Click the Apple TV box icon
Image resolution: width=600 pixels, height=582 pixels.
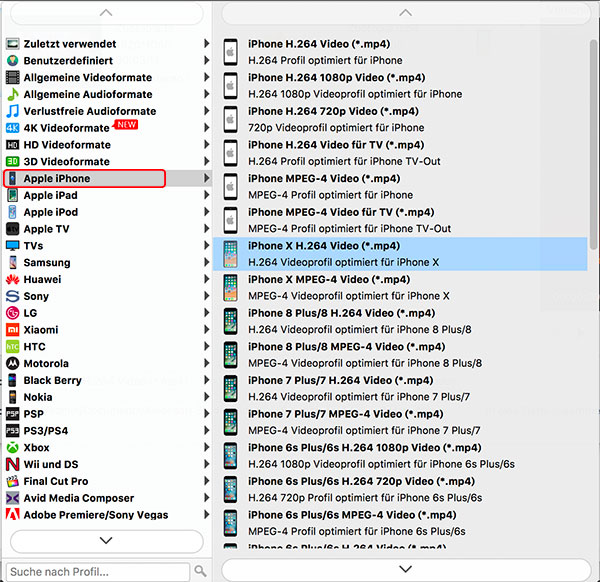coord(13,229)
